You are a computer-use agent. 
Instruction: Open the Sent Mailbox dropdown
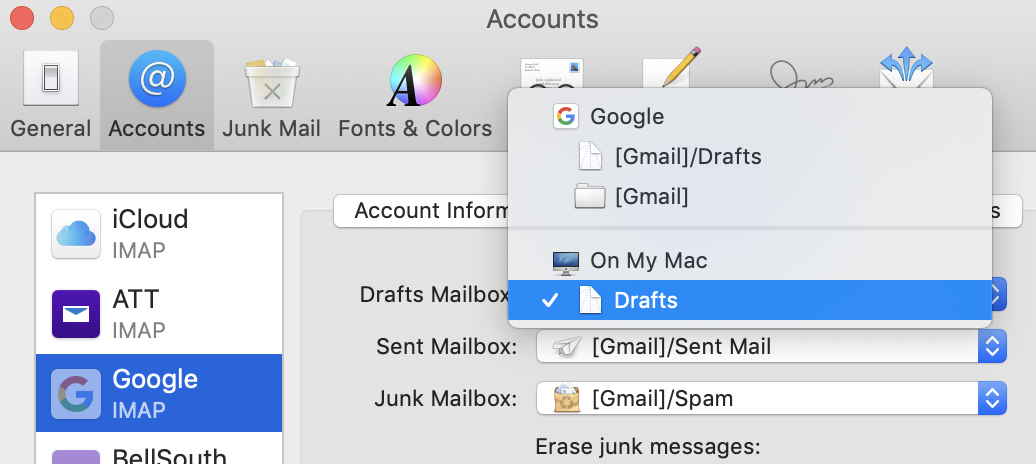pyautogui.click(x=771, y=346)
